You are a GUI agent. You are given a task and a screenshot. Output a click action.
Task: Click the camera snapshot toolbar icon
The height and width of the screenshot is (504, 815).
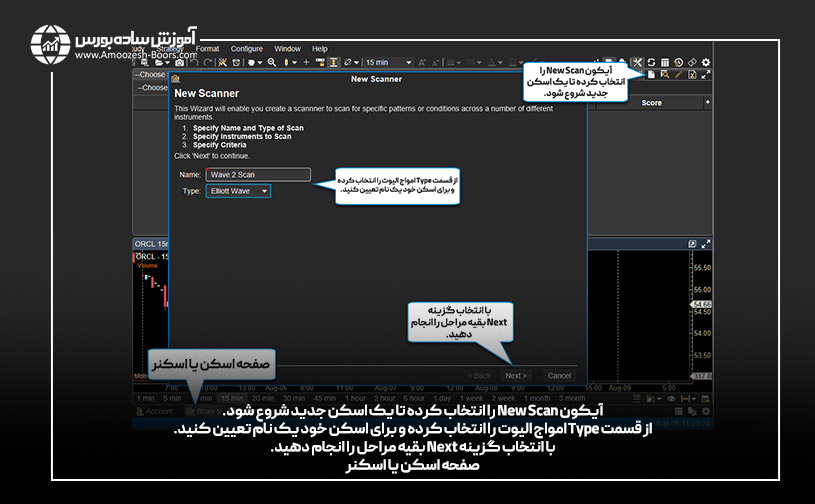(x=180, y=62)
